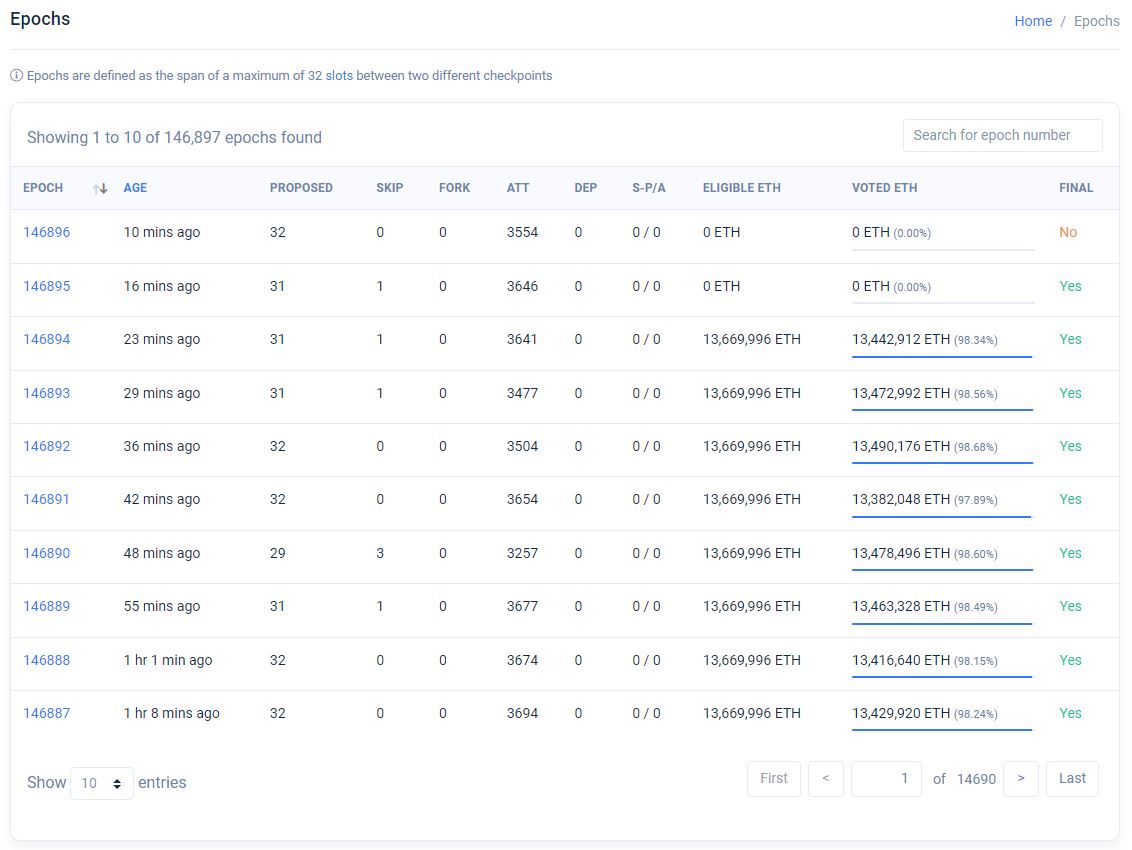
Task: Open epoch 146887 details
Action: point(47,713)
